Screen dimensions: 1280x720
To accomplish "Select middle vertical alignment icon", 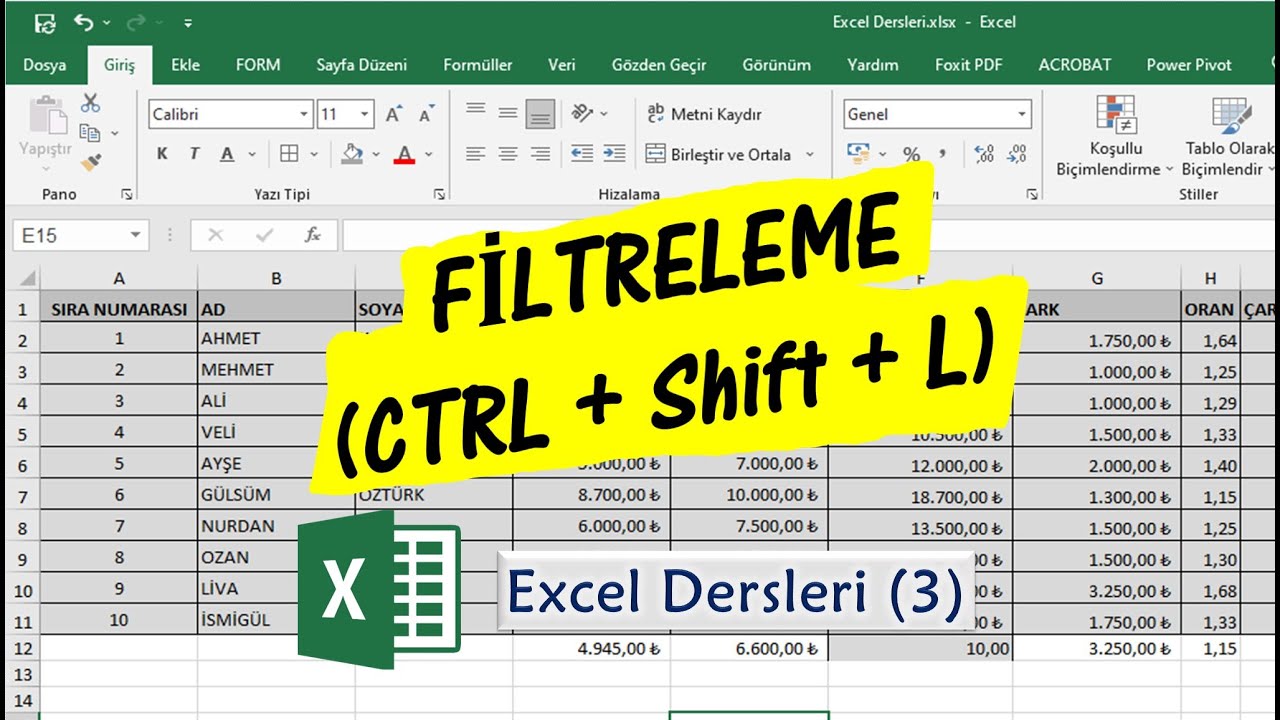I will click(x=508, y=114).
